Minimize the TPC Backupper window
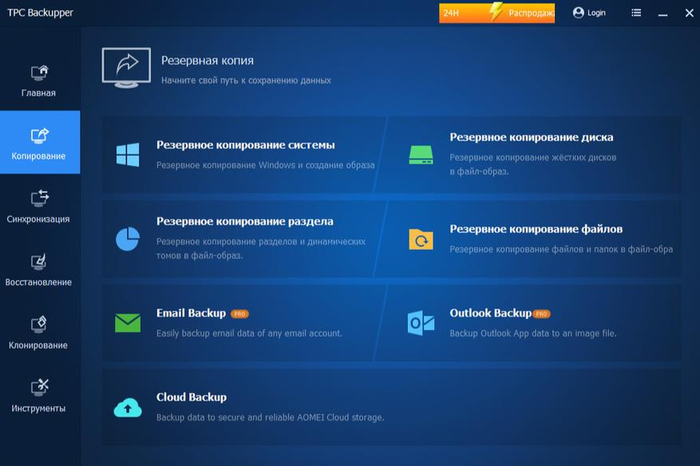The image size is (700, 466). click(663, 13)
